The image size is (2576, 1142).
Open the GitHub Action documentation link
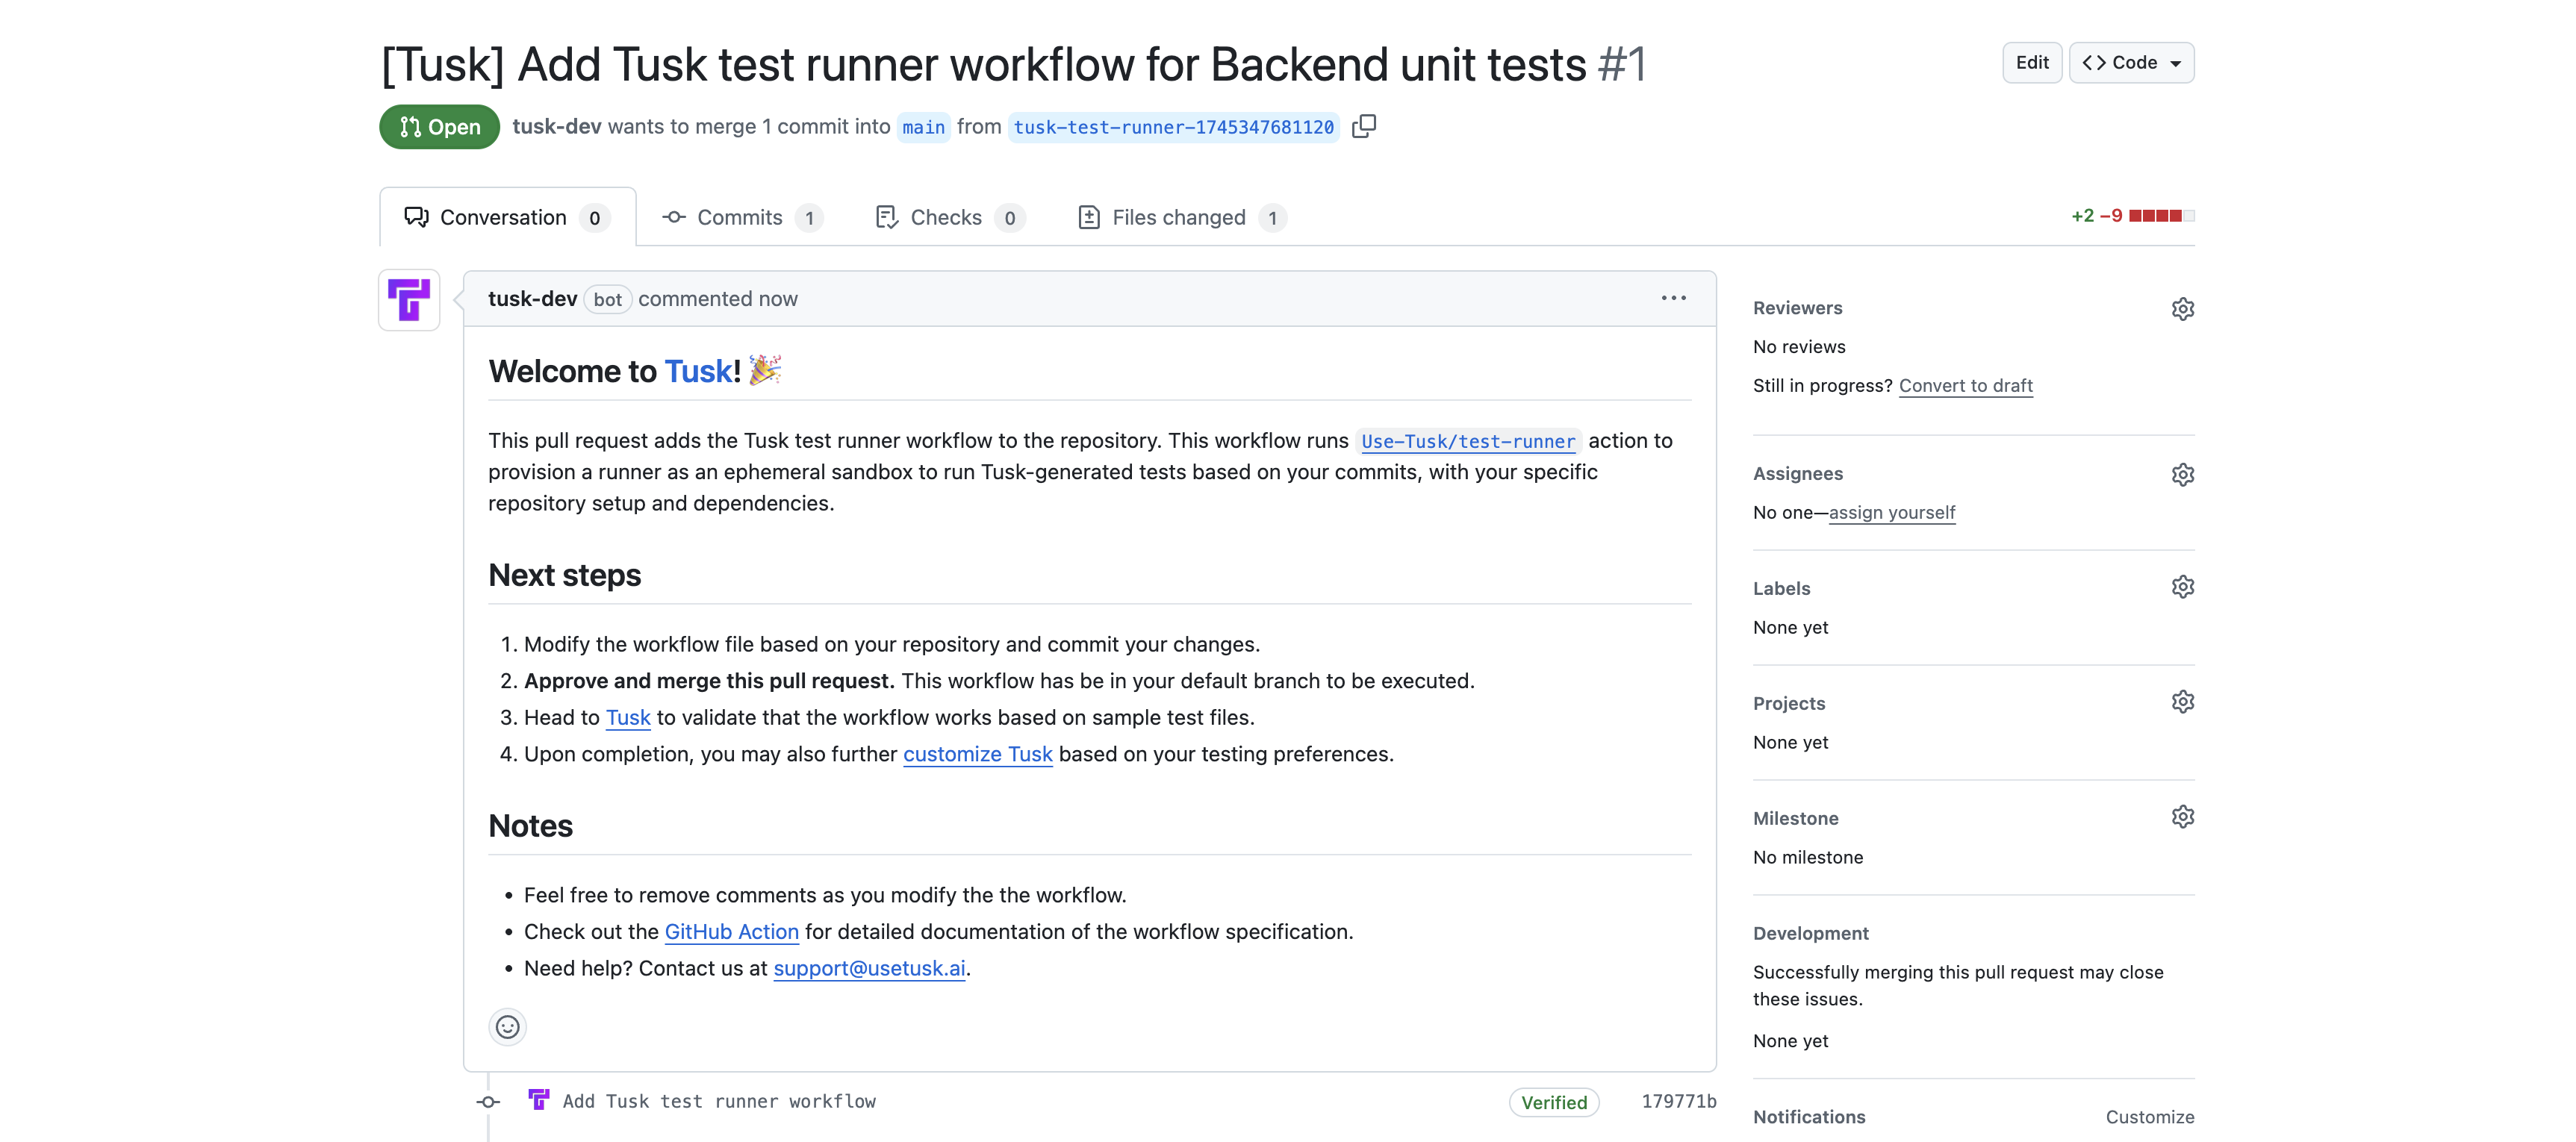click(732, 931)
